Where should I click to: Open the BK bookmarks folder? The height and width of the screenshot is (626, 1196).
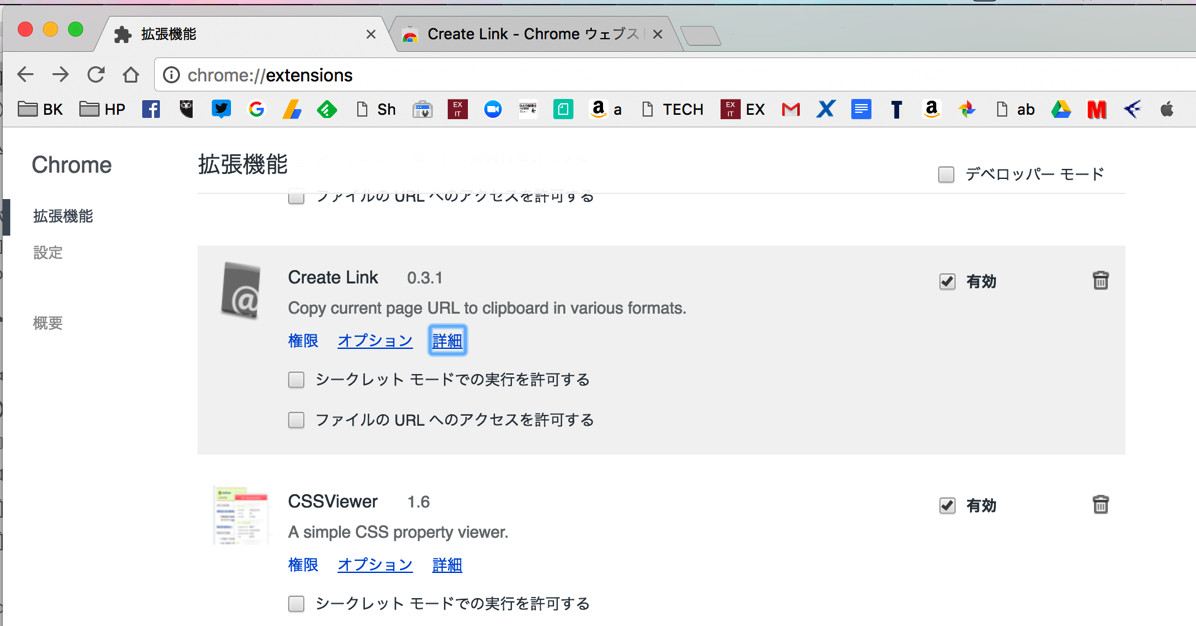(40, 109)
